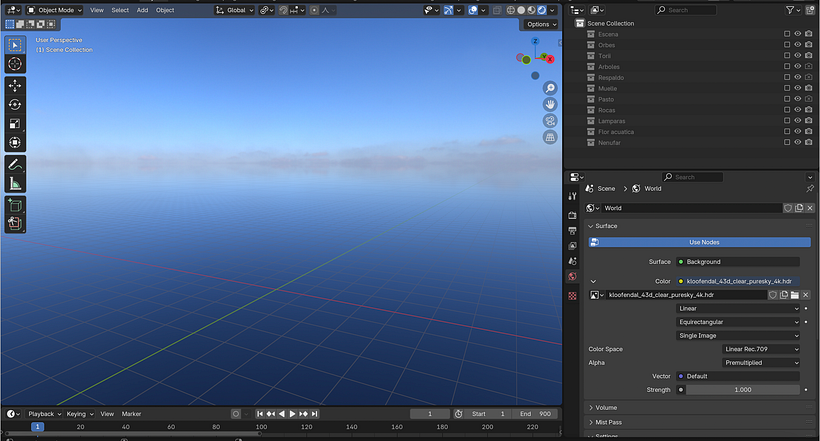Unlink the kloofendal image datablock
Viewport: 820px width, 441px height.
coord(805,295)
